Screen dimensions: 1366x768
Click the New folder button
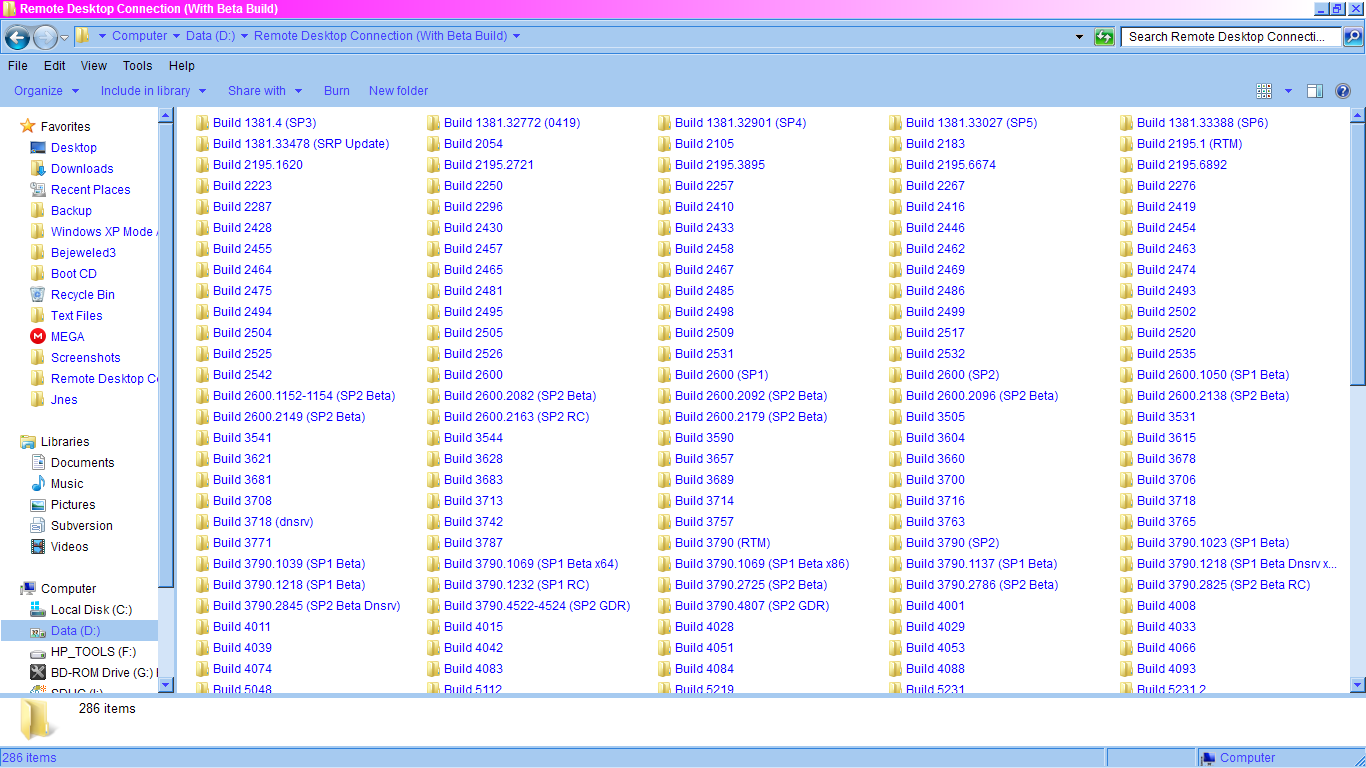(398, 91)
